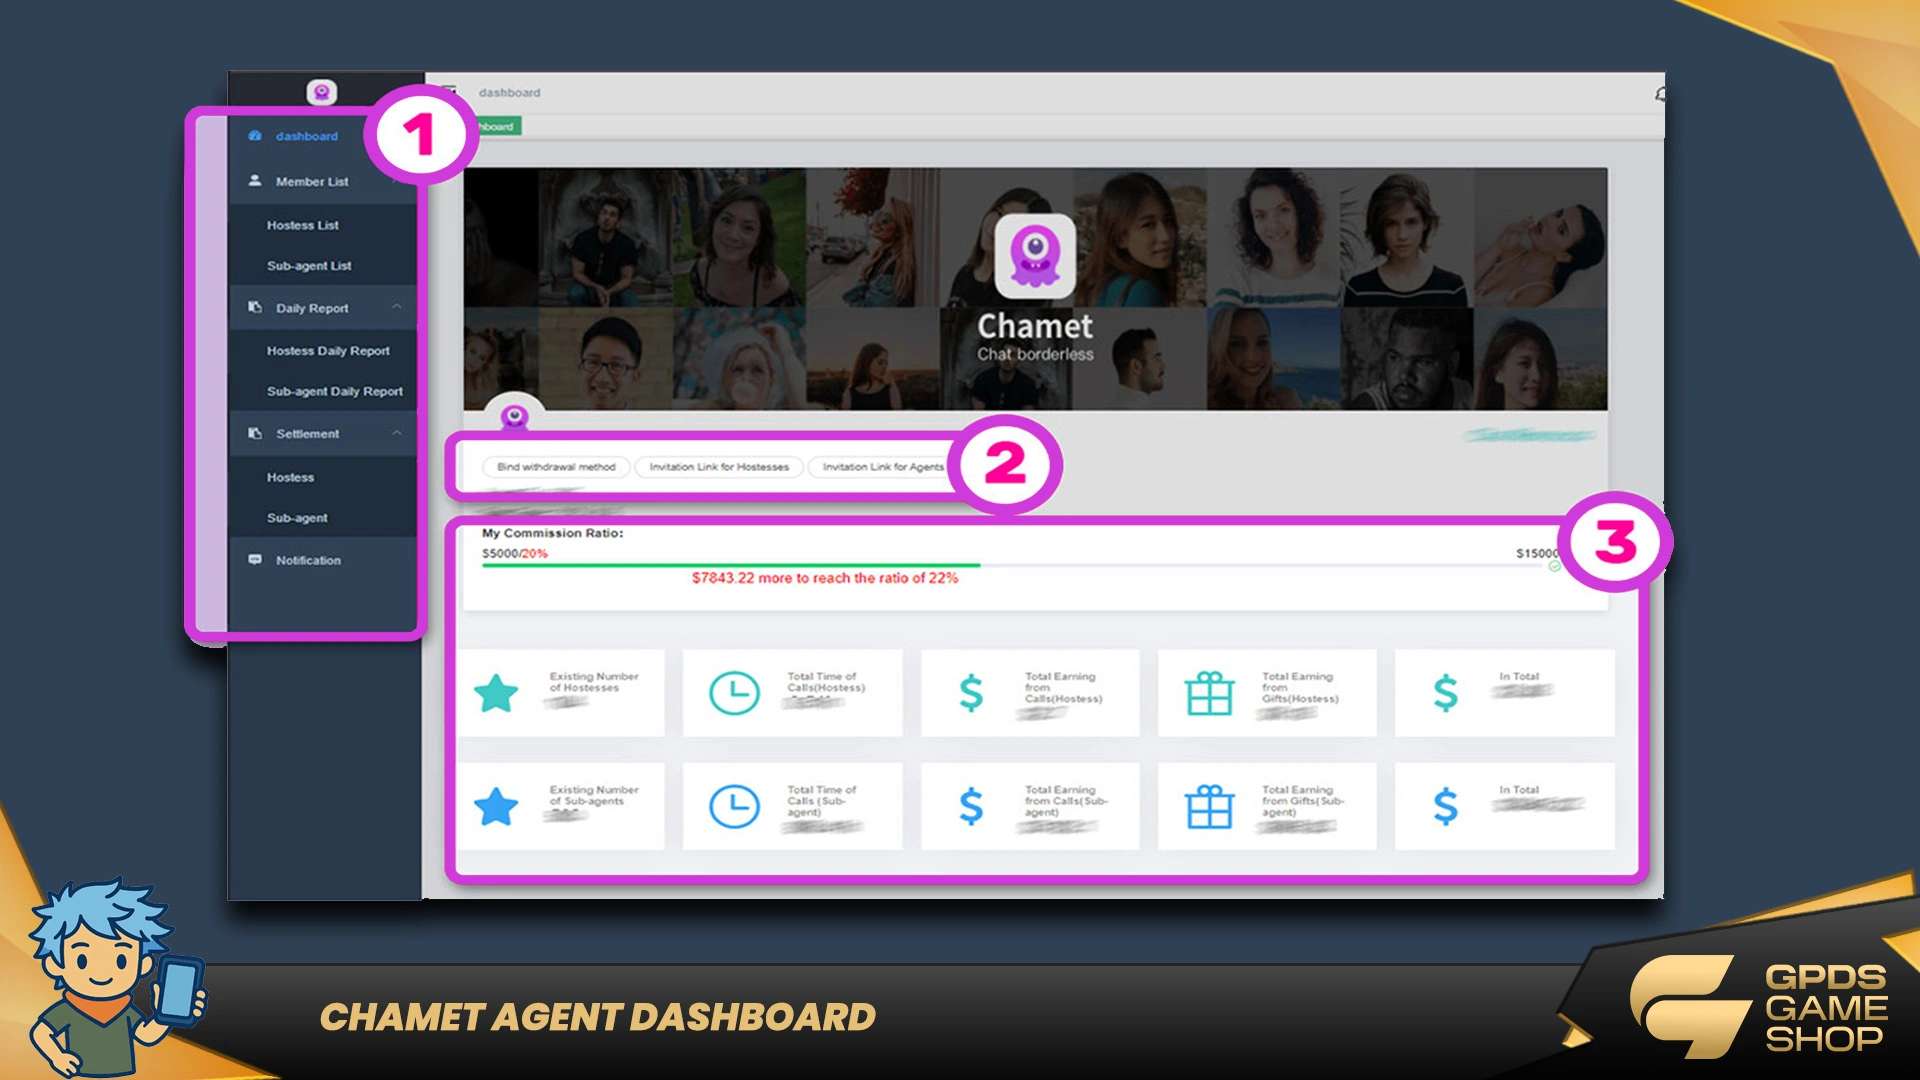Collapse the Daily Report menu chevron
This screenshot has height=1080, width=1920.
tap(397, 307)
